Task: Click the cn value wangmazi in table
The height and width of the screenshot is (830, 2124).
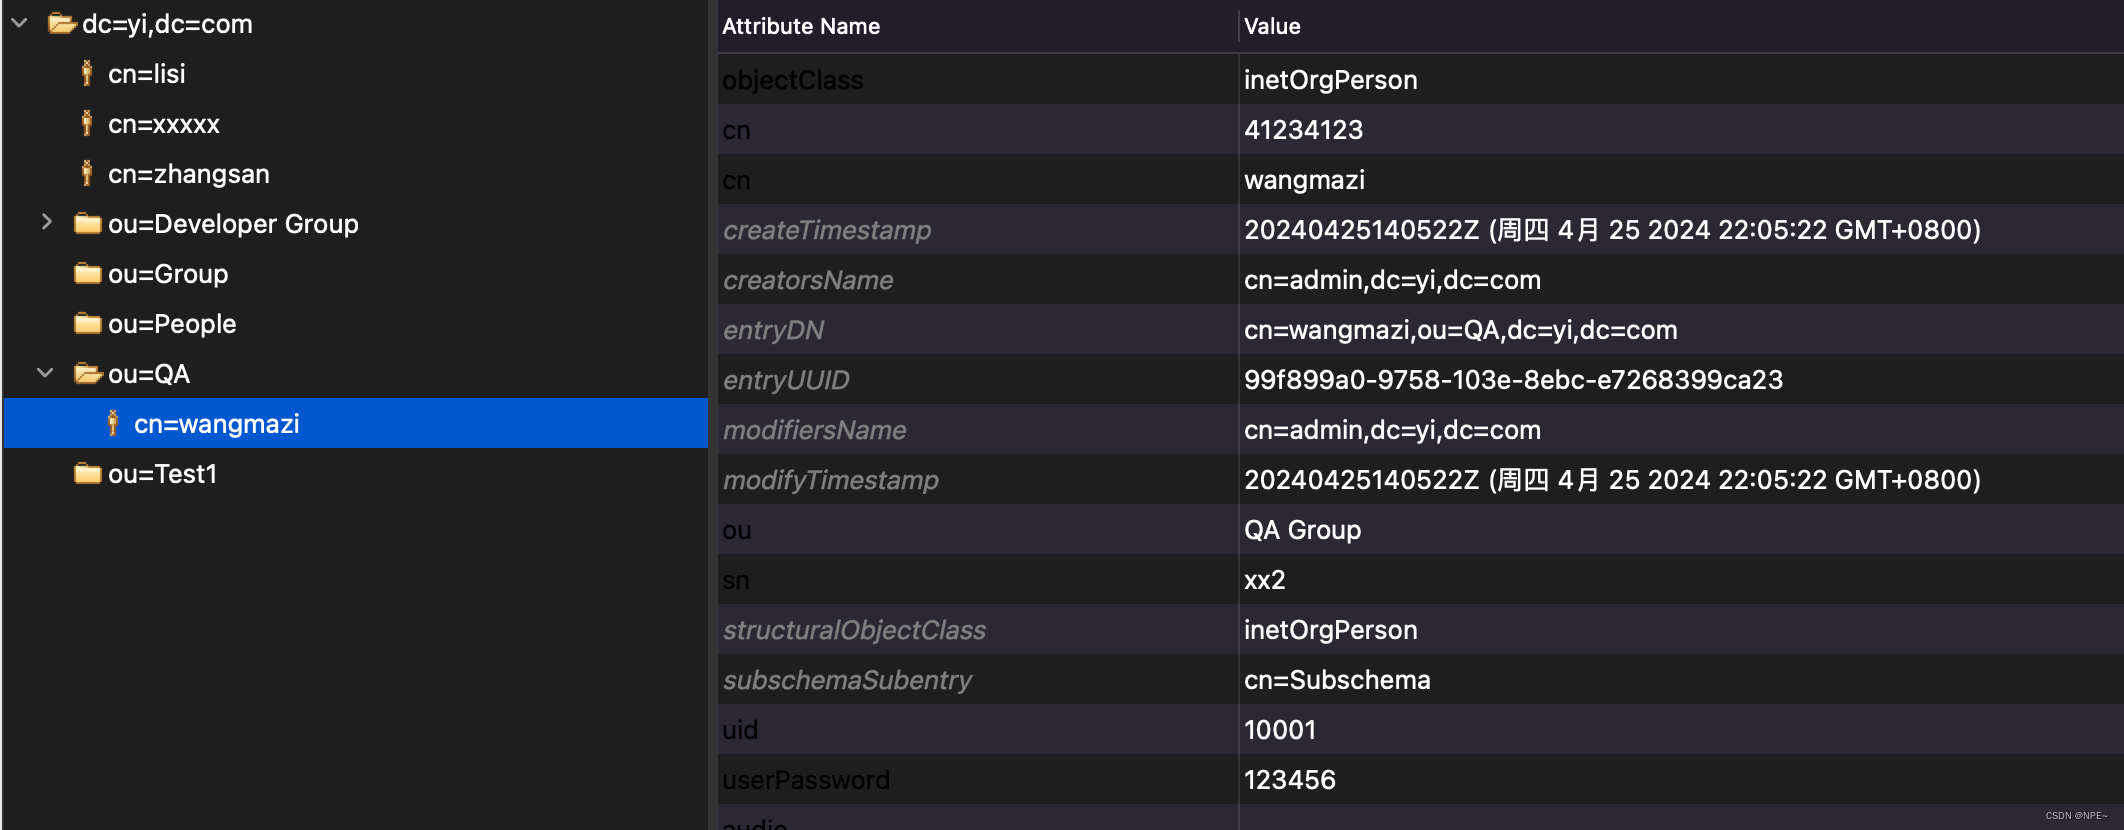Action: tap(1304, 180)
